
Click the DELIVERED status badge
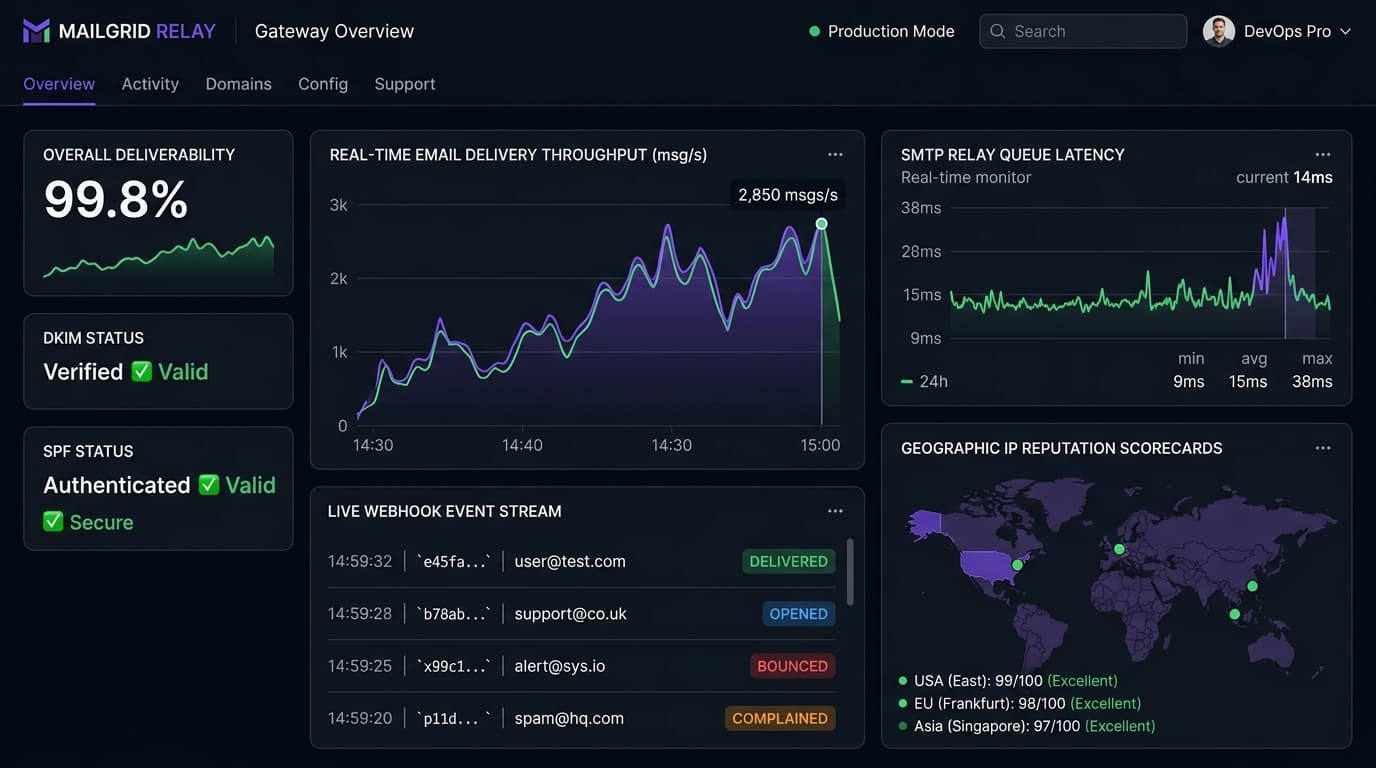click(789, 562)
